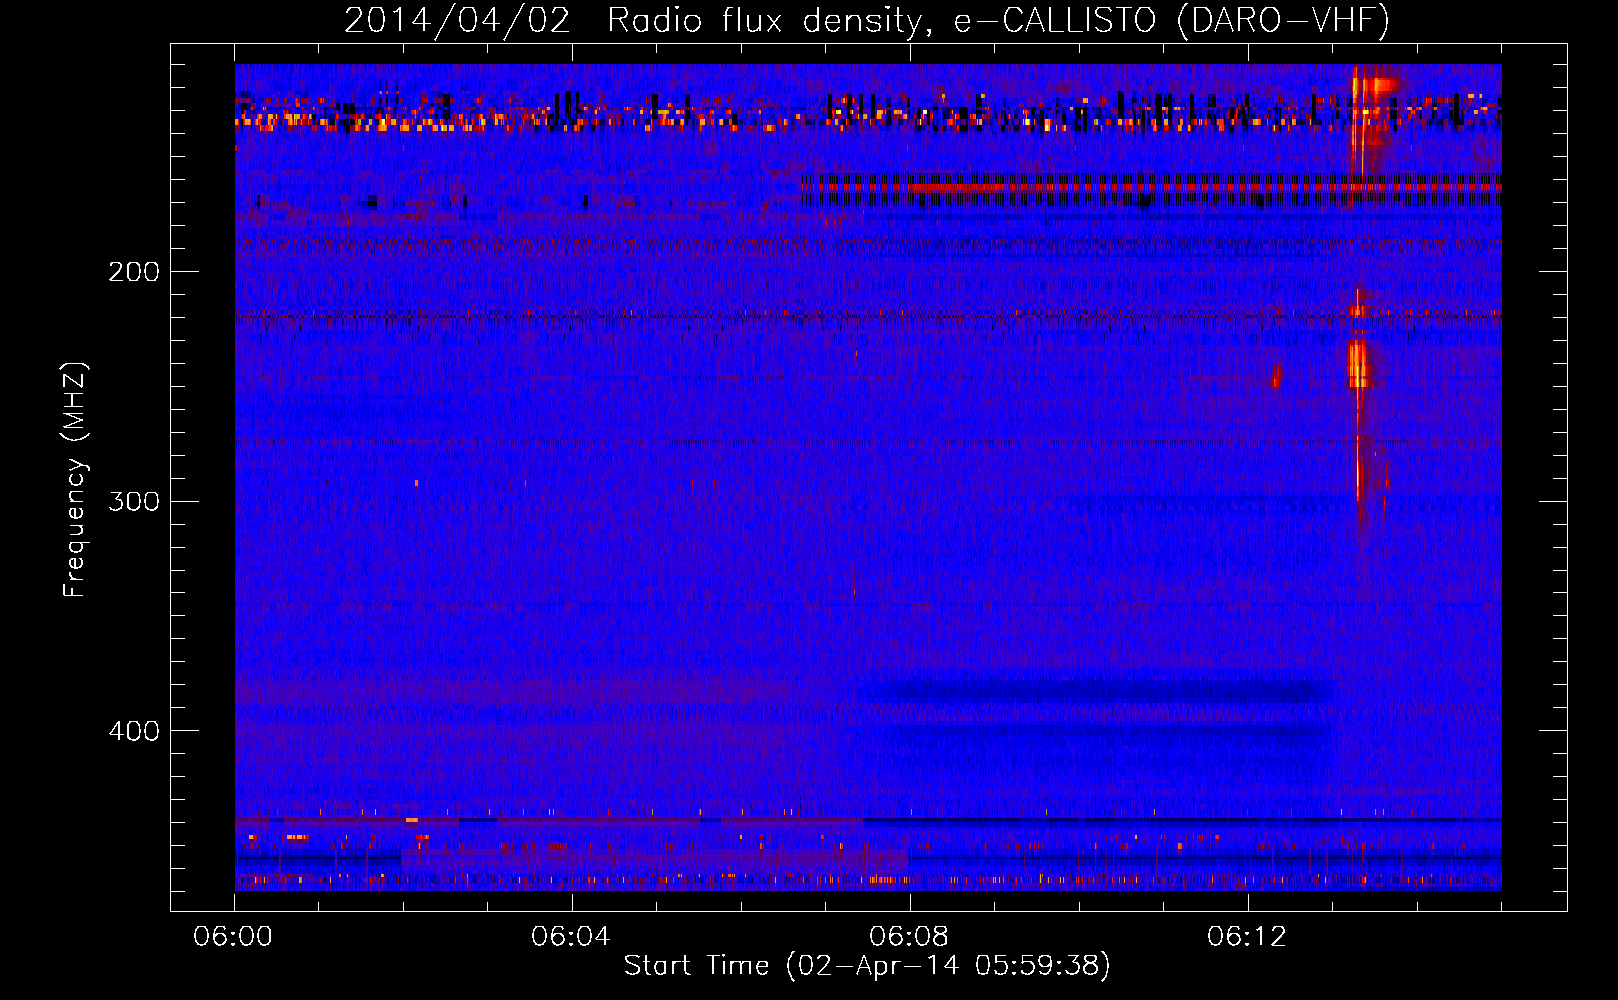1618x1000 pixels.
Task: Click the 300 frequency tick label
Action: pyautogui.click(x=134, y=501)
